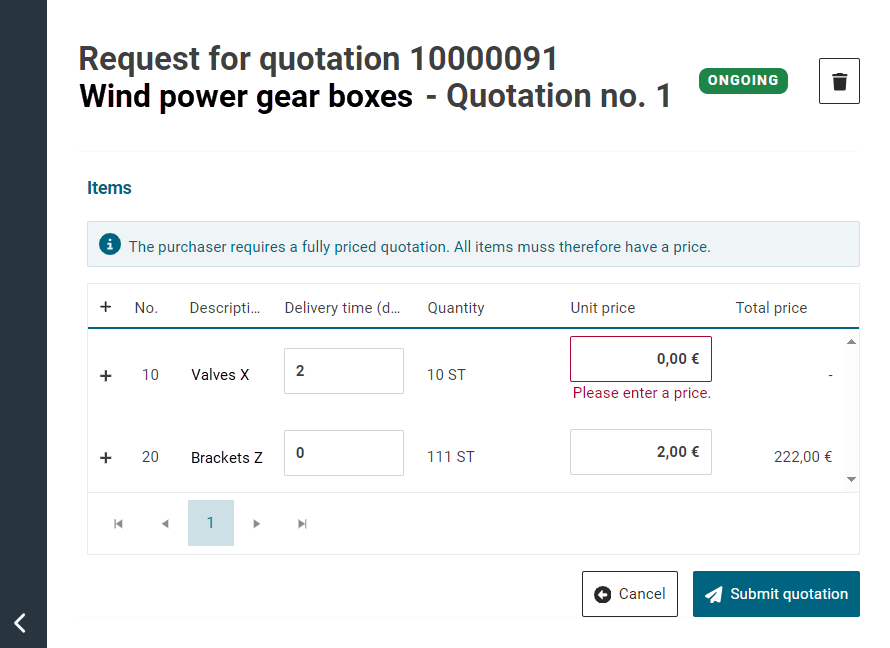Click delivery time field for Brackets Z
This screenshot has width=890, height=648.
pyautogui.click(x=343, y=453)
